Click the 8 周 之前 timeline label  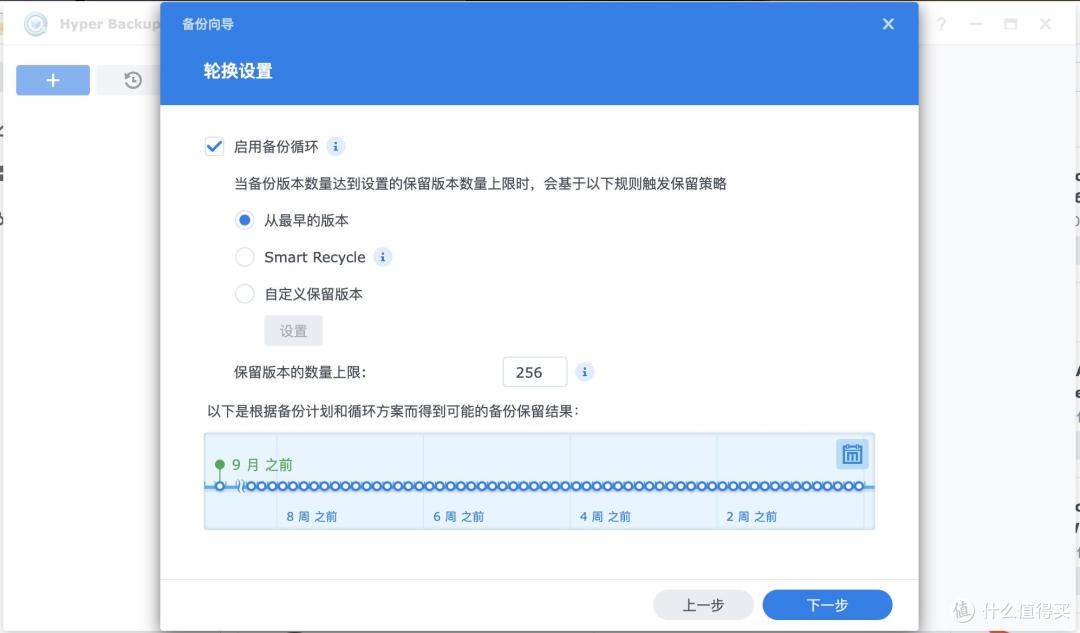(x=311, y=517)
